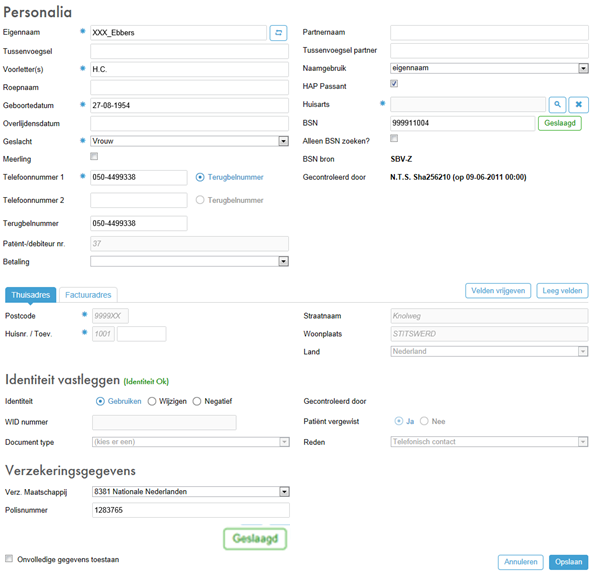This screenshot has height=575, width=597.
Task: Choose Wijzigen identity option
Action: 152,401
